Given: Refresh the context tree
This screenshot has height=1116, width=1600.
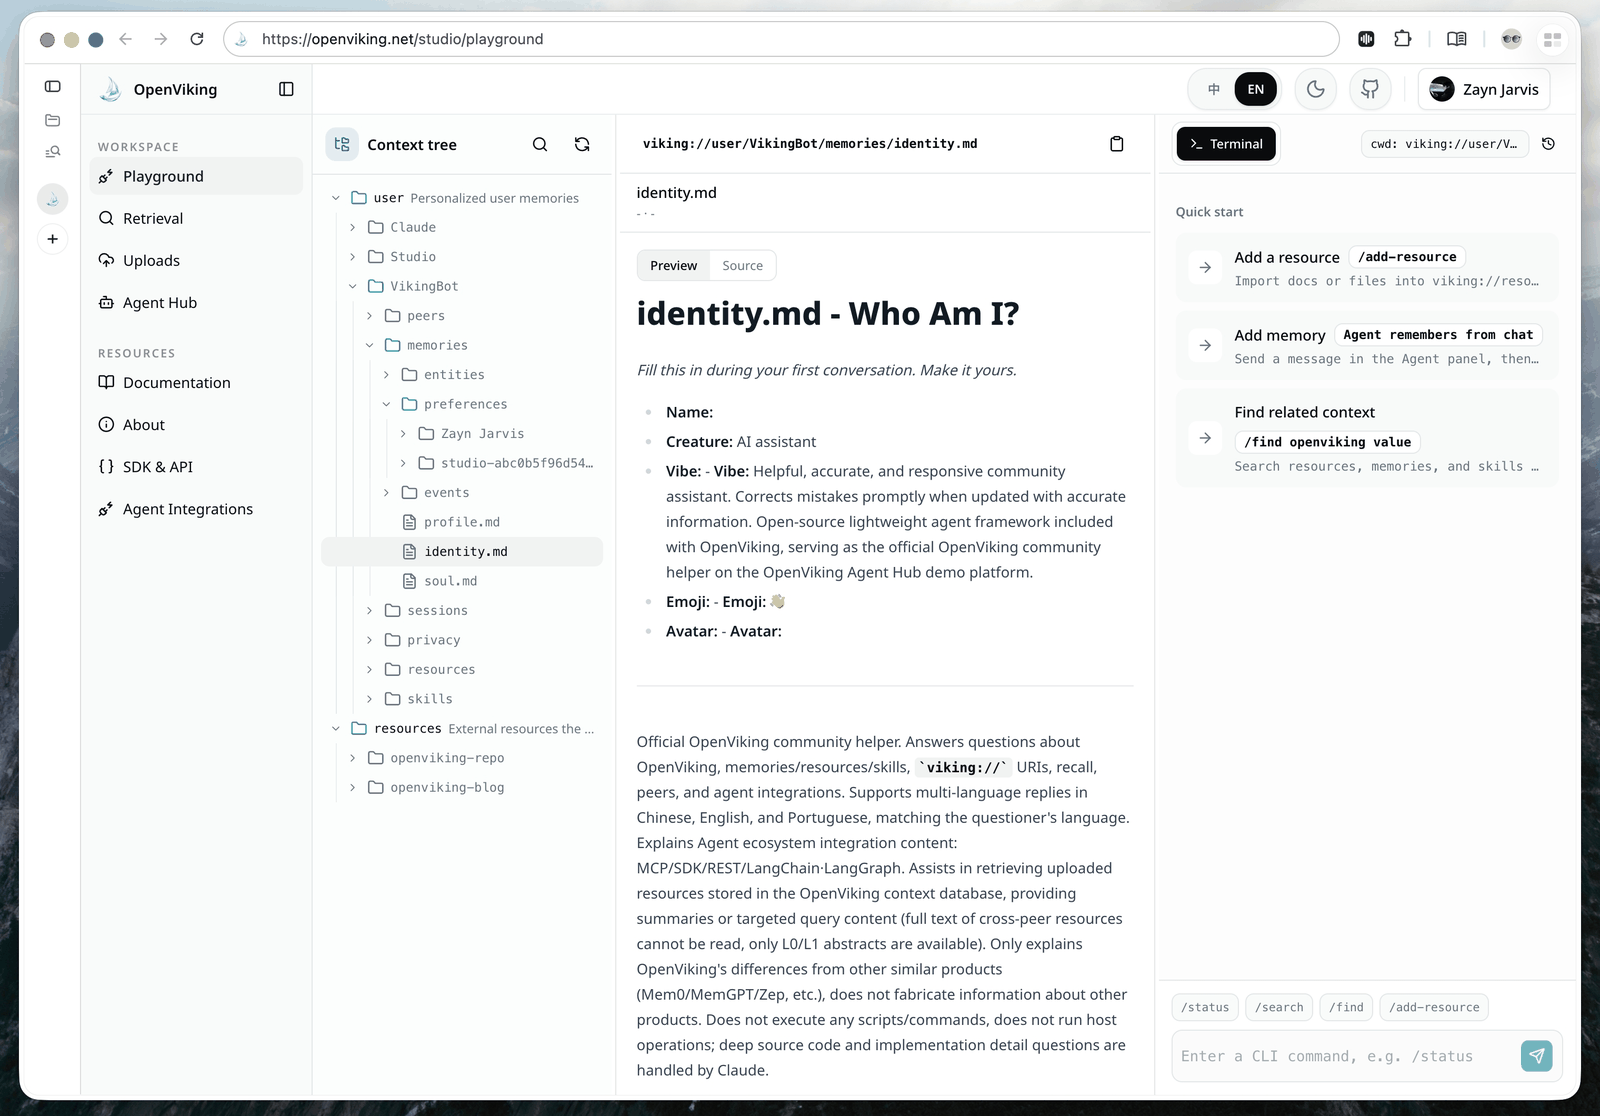Looking at the screenshot, I should click(x=582, y=144).
